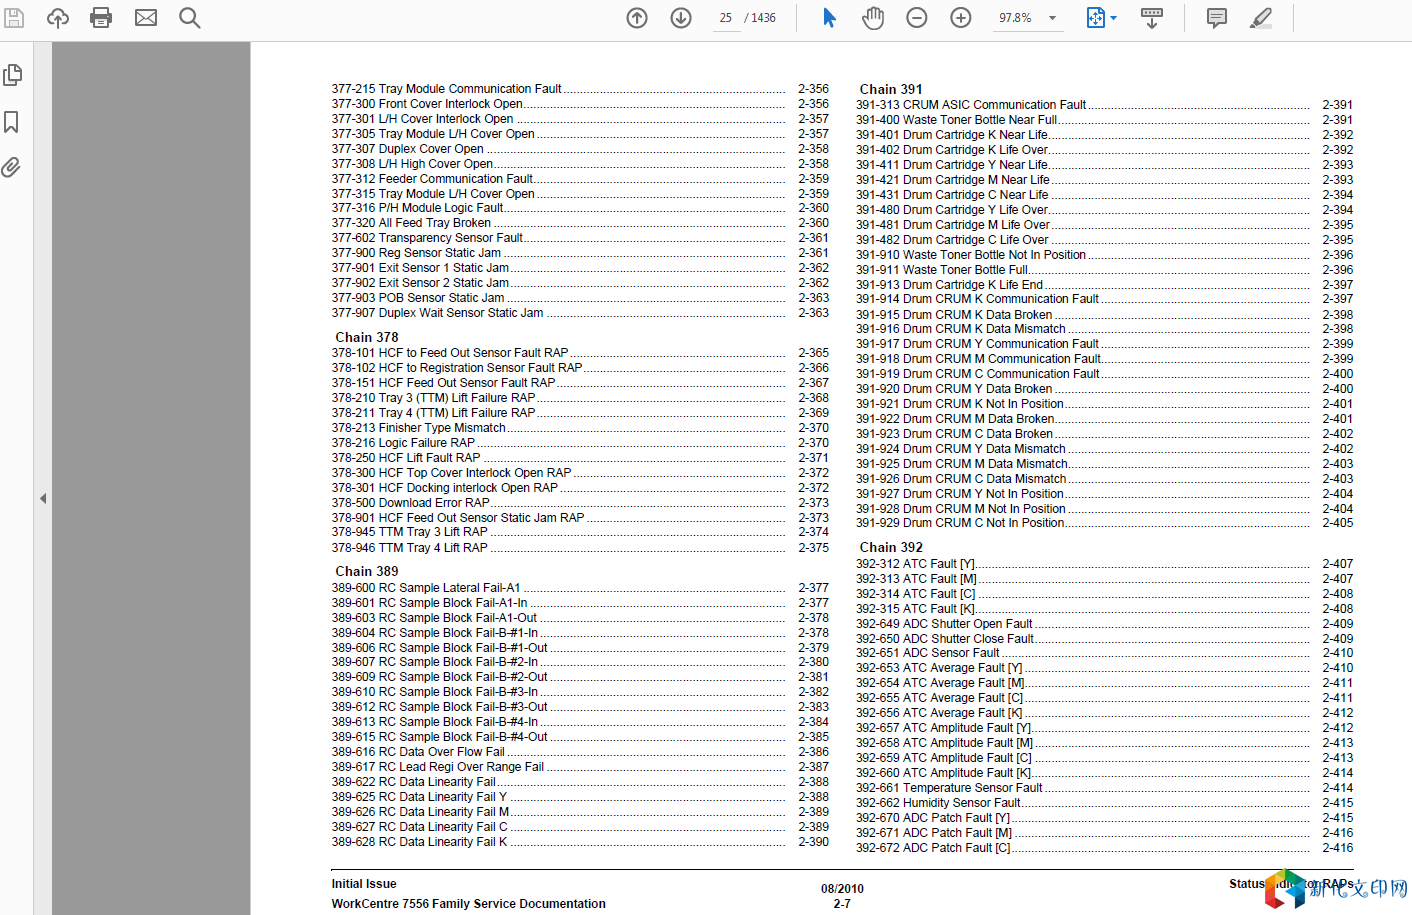Click the Save file icon

click(x=14, y=18)
